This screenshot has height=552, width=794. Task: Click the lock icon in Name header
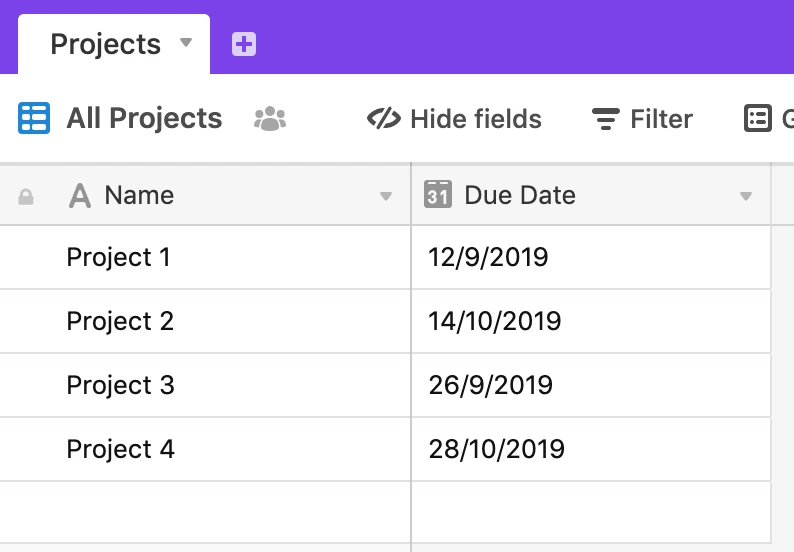pyautogui.click(x=26, y=196)
